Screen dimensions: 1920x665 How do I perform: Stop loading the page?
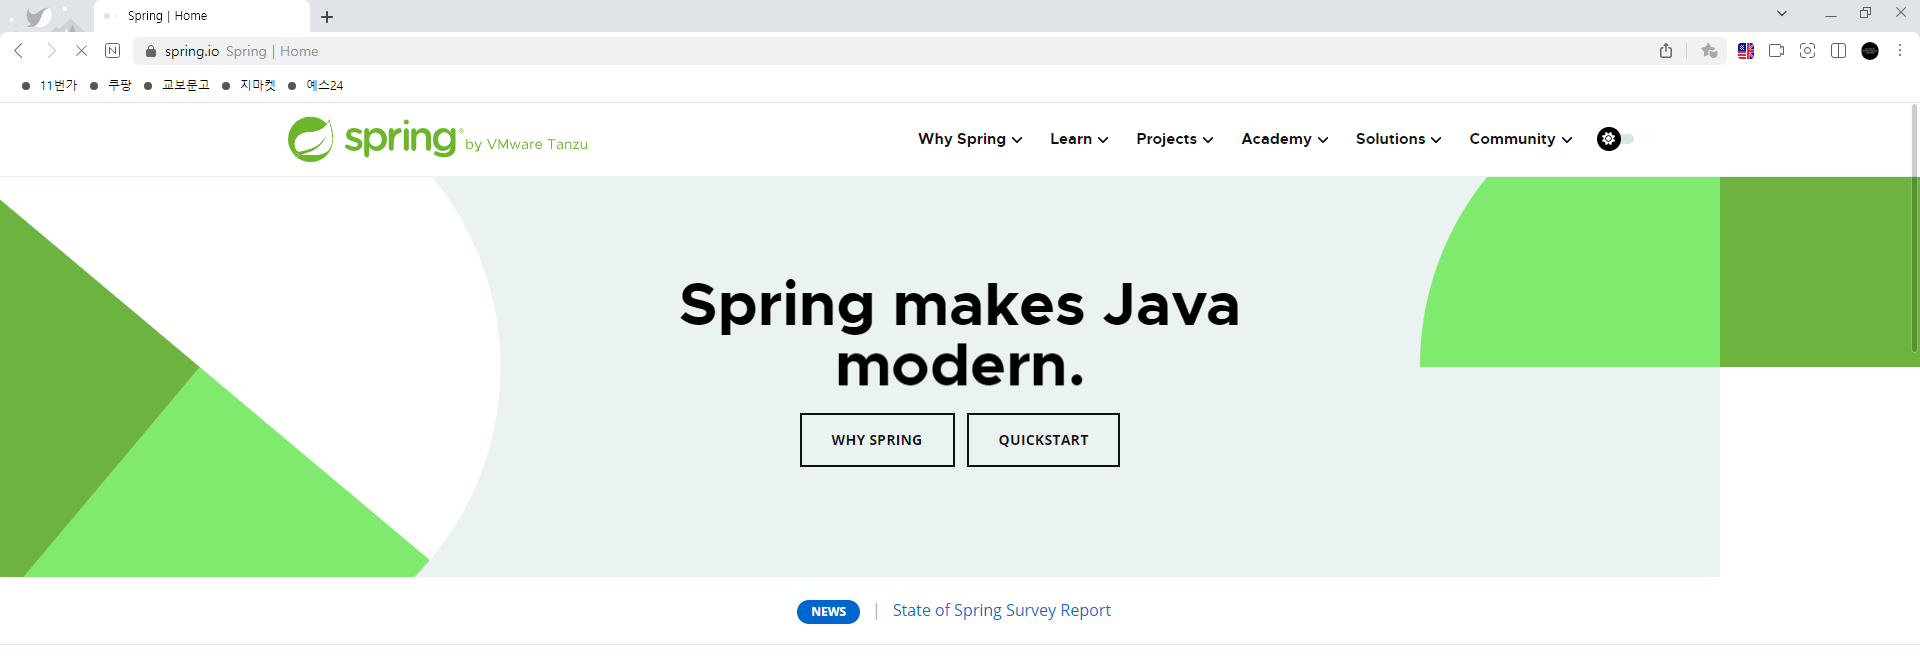[x=82, y=51]
